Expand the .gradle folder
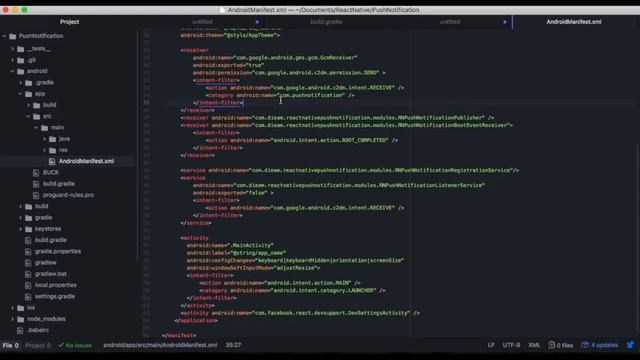 pyautogui.click(x=20, y=82)
